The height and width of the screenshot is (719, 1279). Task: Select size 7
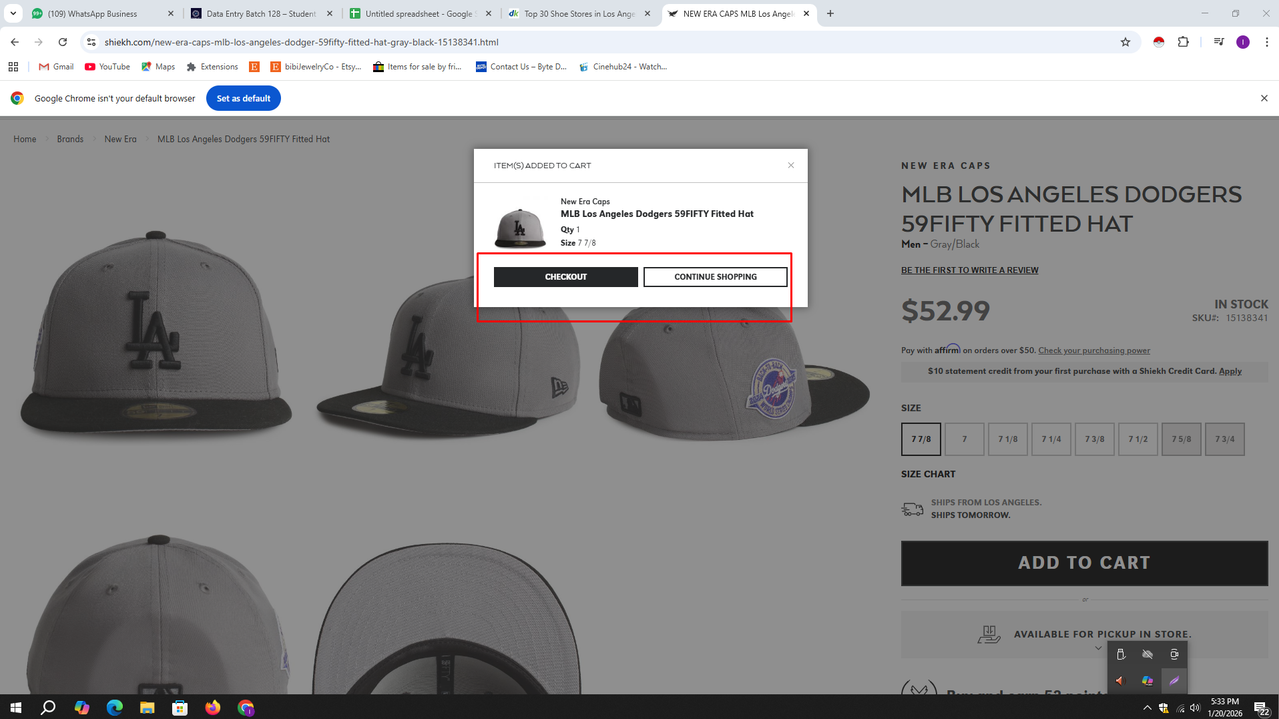[x=964, y=439]
